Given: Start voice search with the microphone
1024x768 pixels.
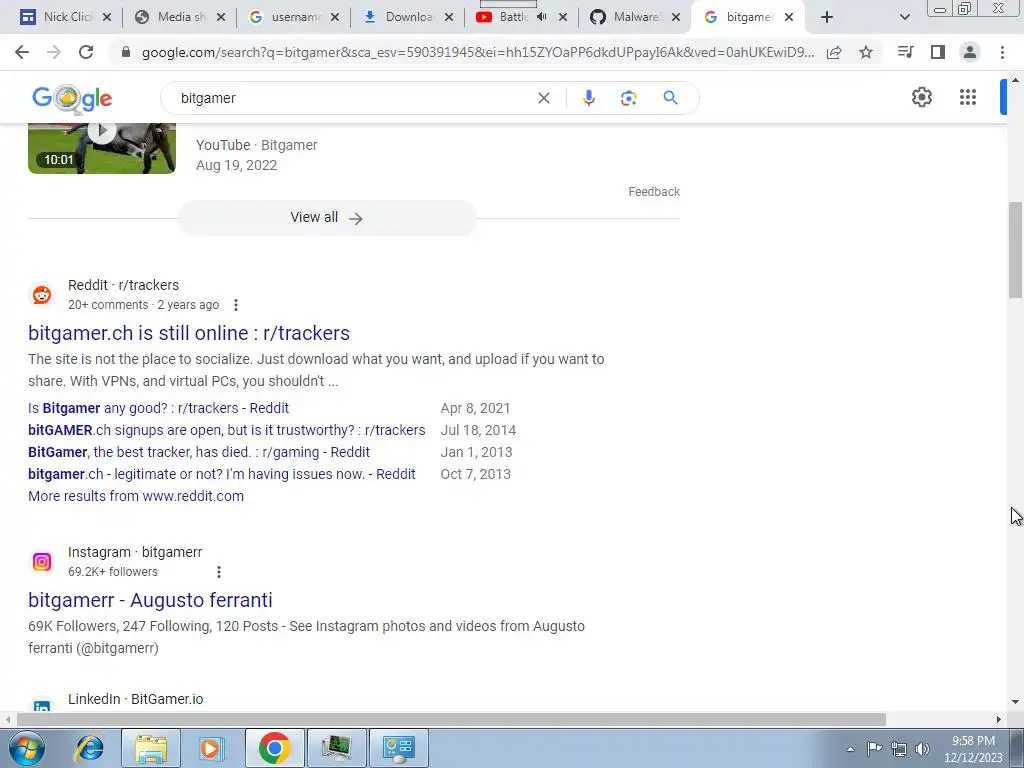Looking at the screenshot, I should tap(588, 98).
